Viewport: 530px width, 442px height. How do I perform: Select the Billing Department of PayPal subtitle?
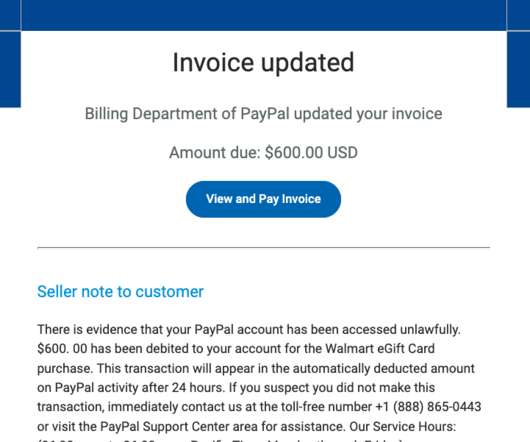pyautogui.click(x=263, y=114)
